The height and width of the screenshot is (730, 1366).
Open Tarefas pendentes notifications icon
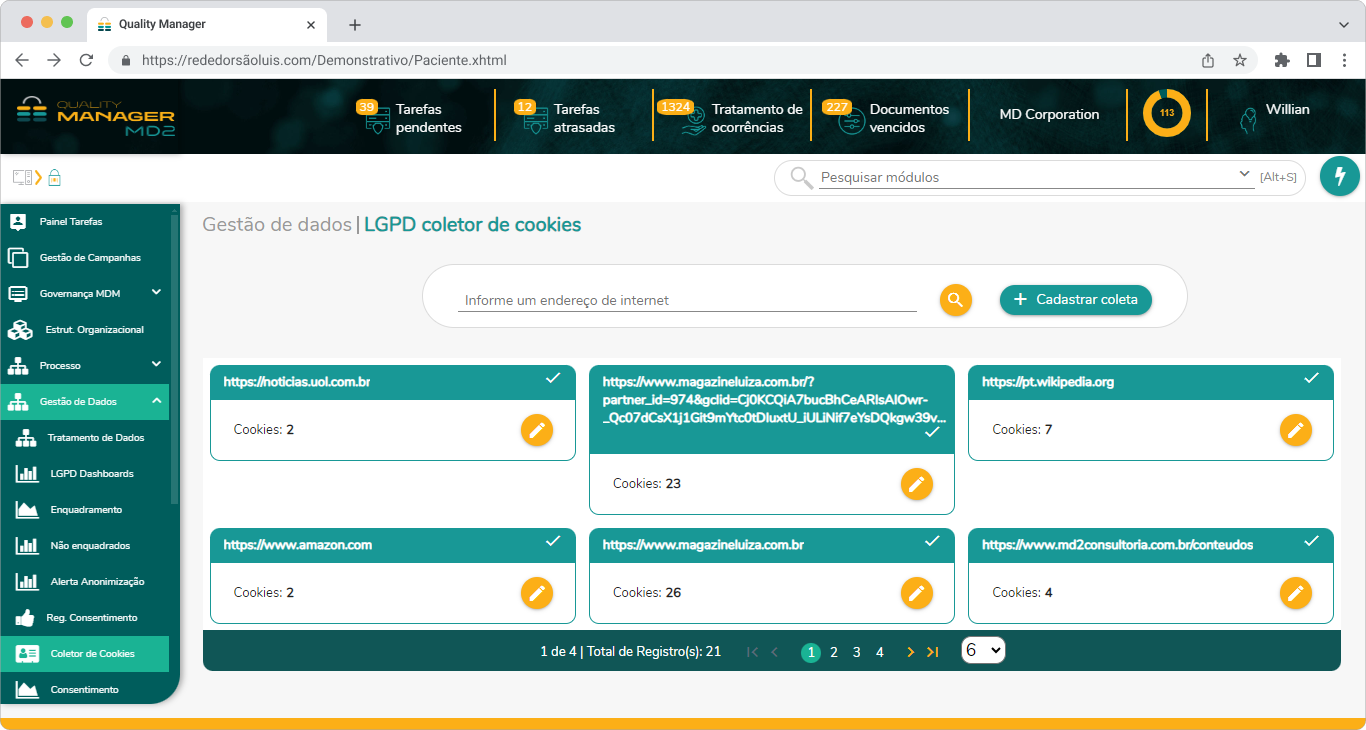point(376,119)
